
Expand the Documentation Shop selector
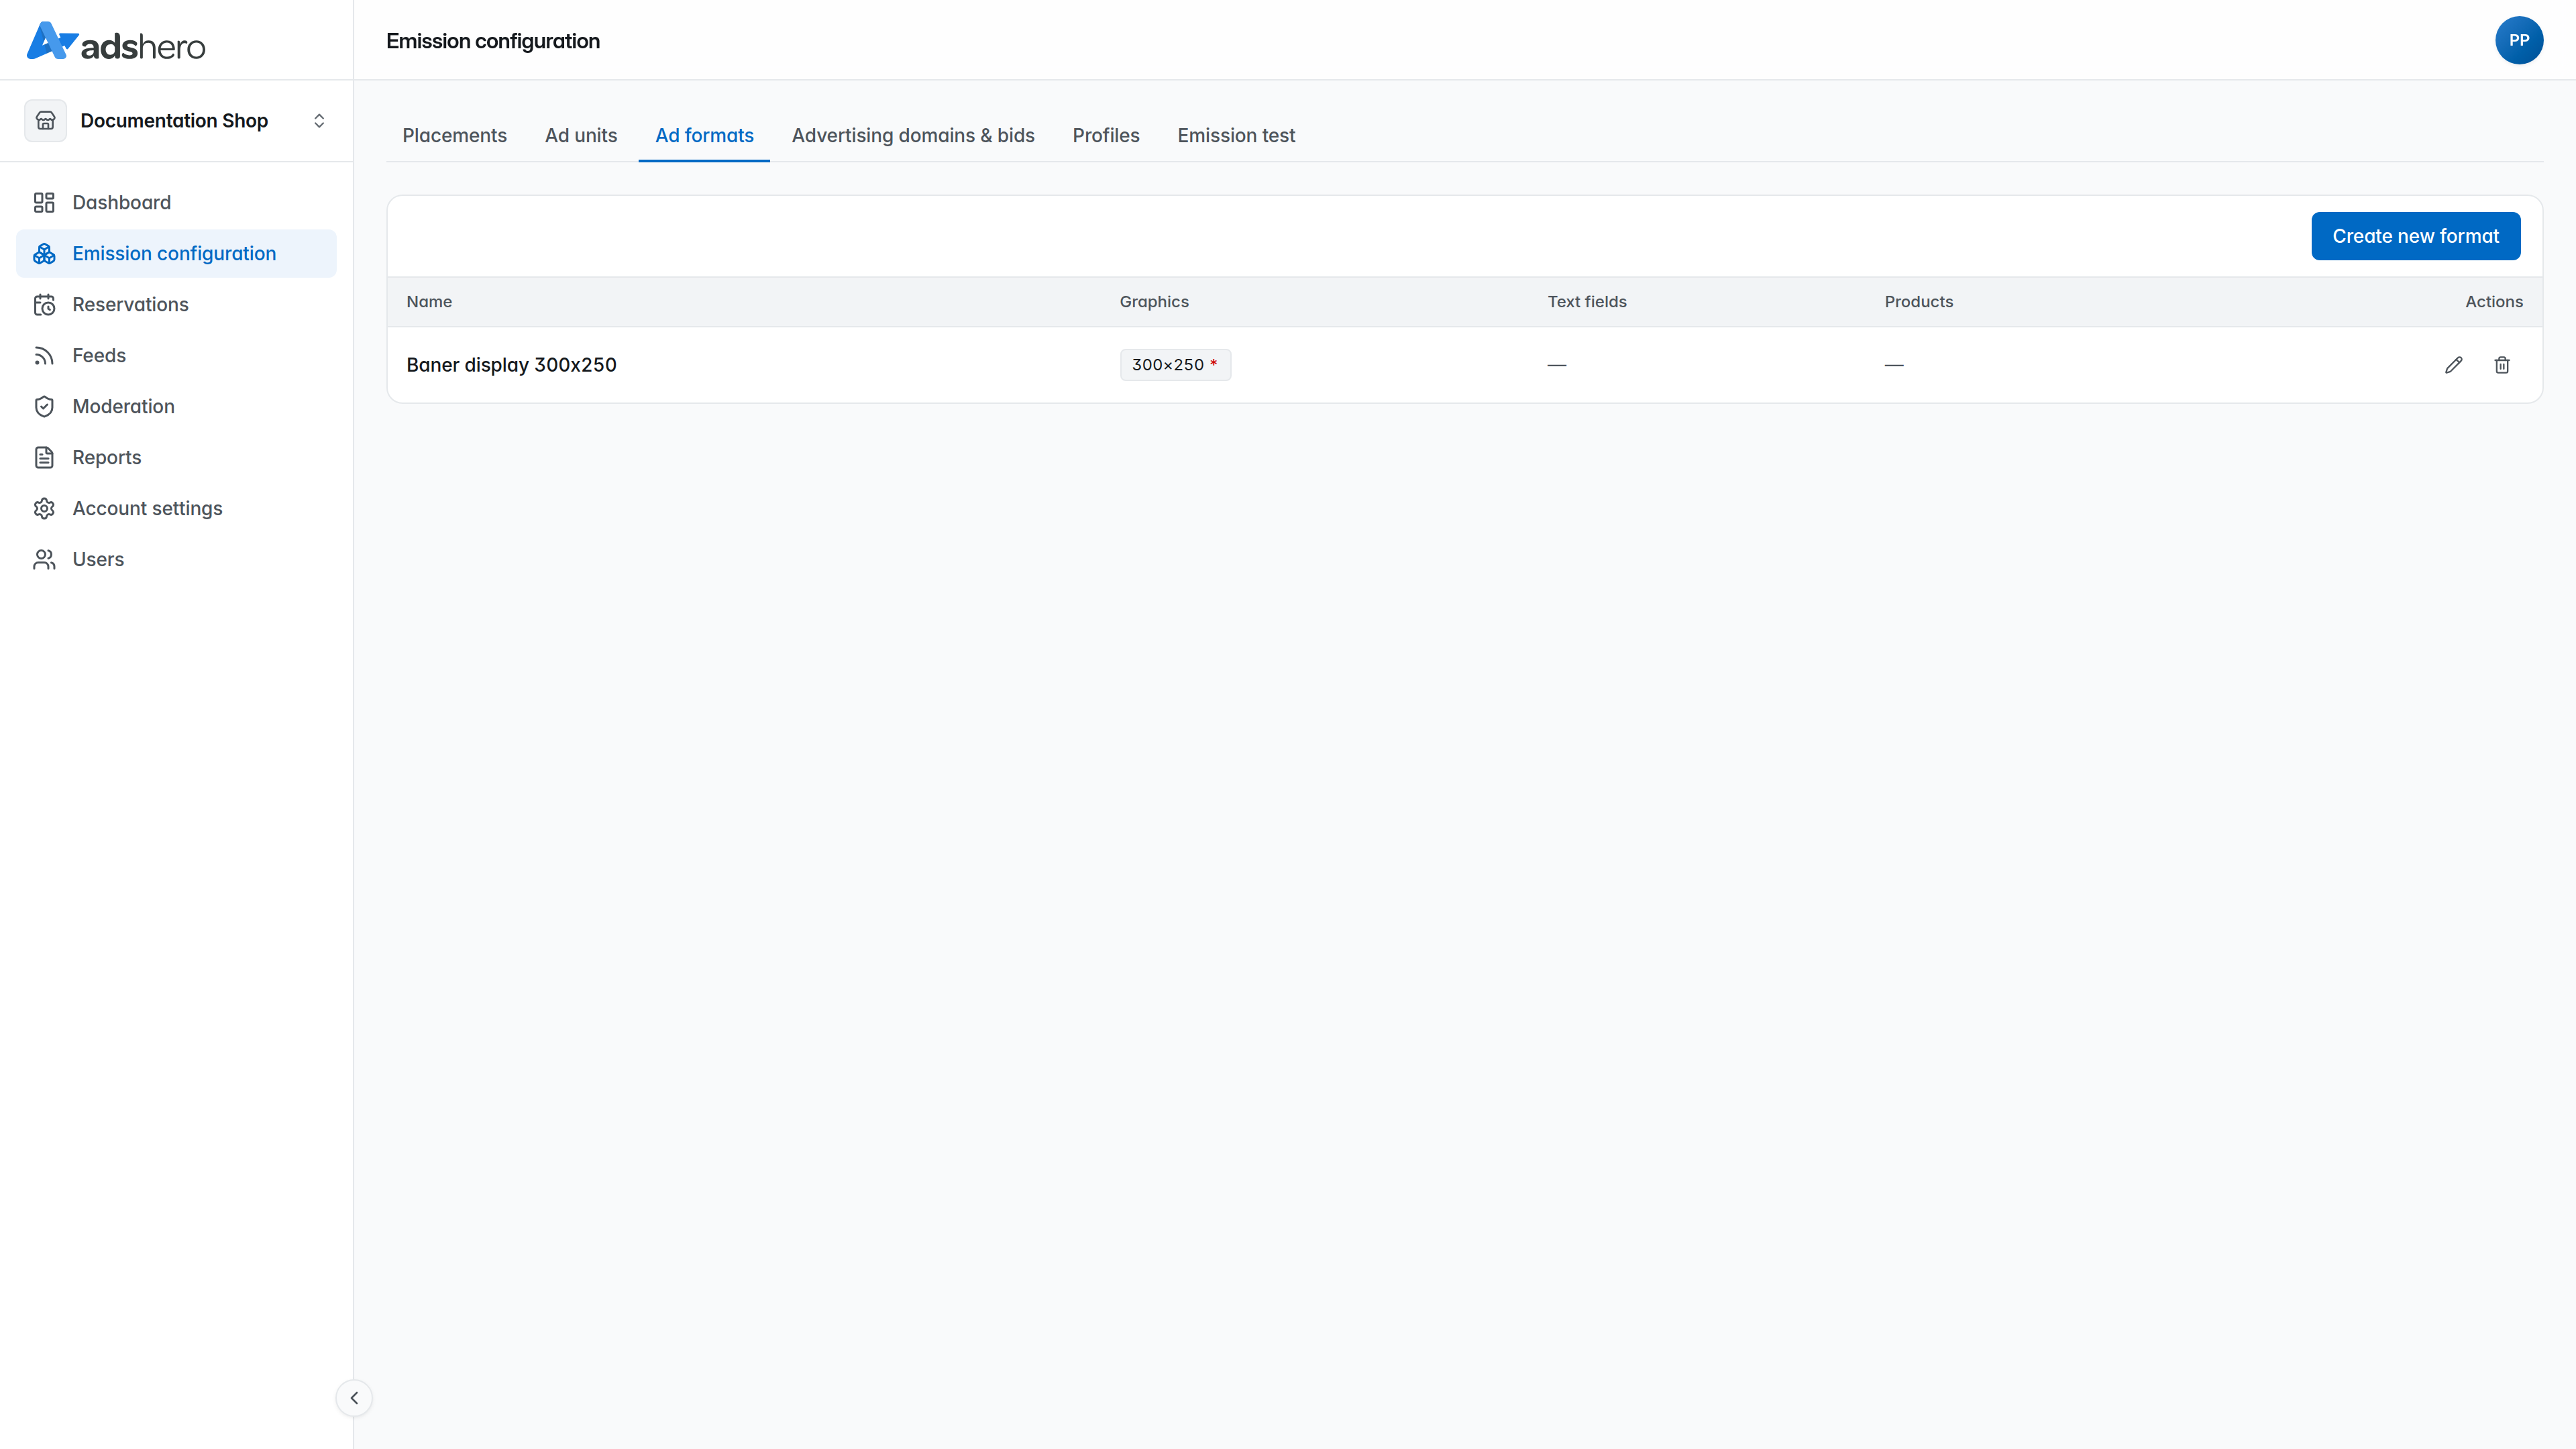177,121
